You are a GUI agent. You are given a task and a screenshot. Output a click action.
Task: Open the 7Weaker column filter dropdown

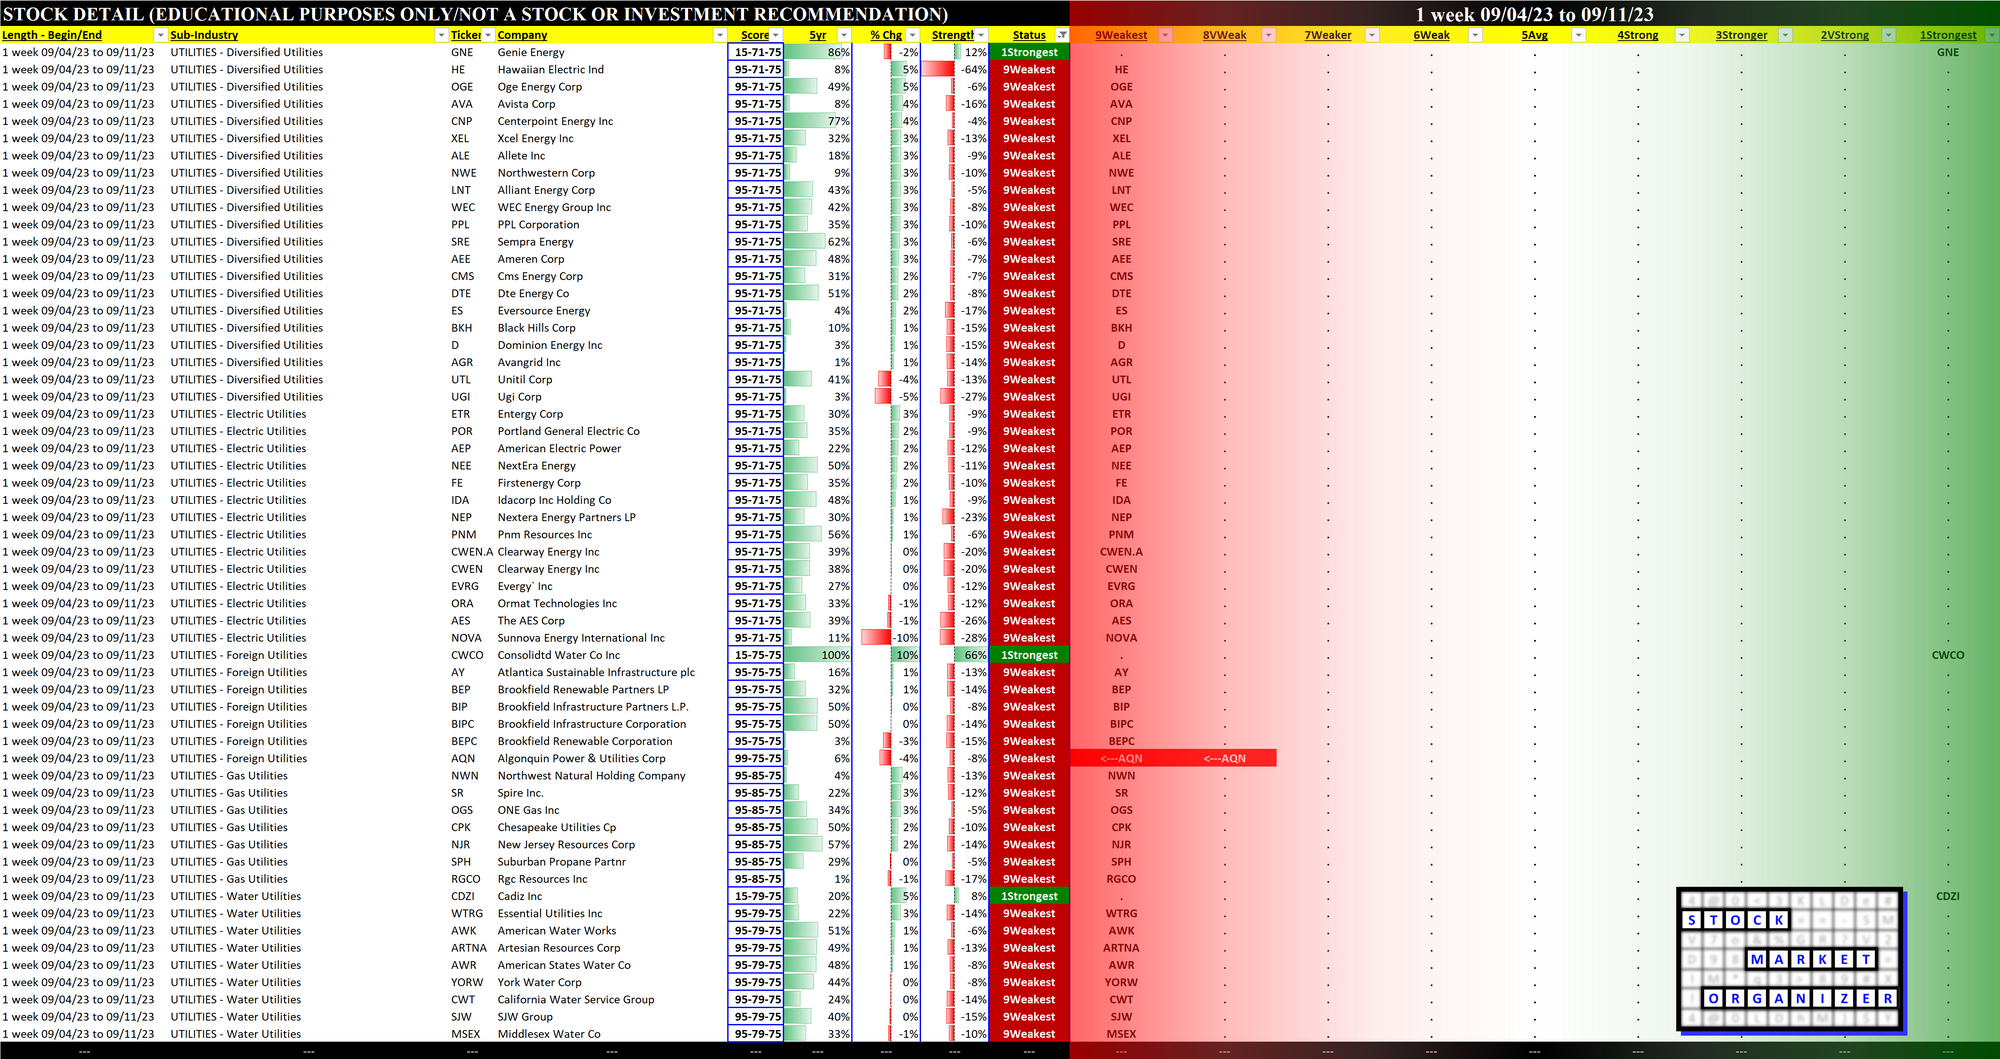[1372, 35]
